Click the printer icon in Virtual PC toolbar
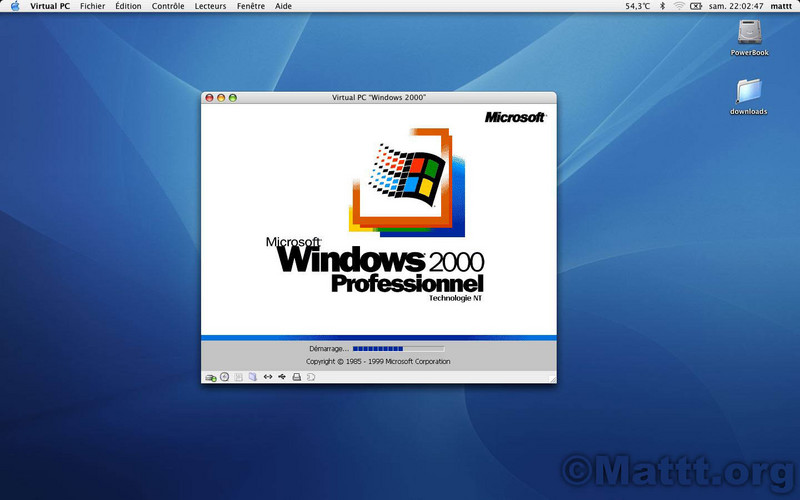Screen dimensions: 800x500 click(x=296, y=377)
